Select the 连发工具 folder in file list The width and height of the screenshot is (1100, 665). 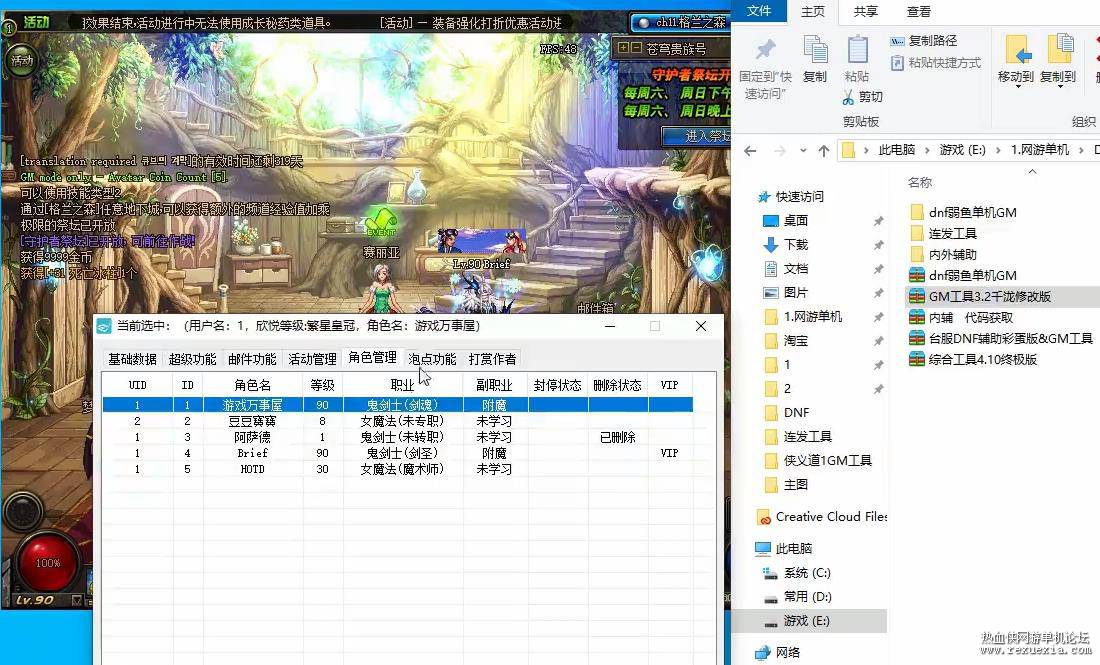[x=952, y=233]
